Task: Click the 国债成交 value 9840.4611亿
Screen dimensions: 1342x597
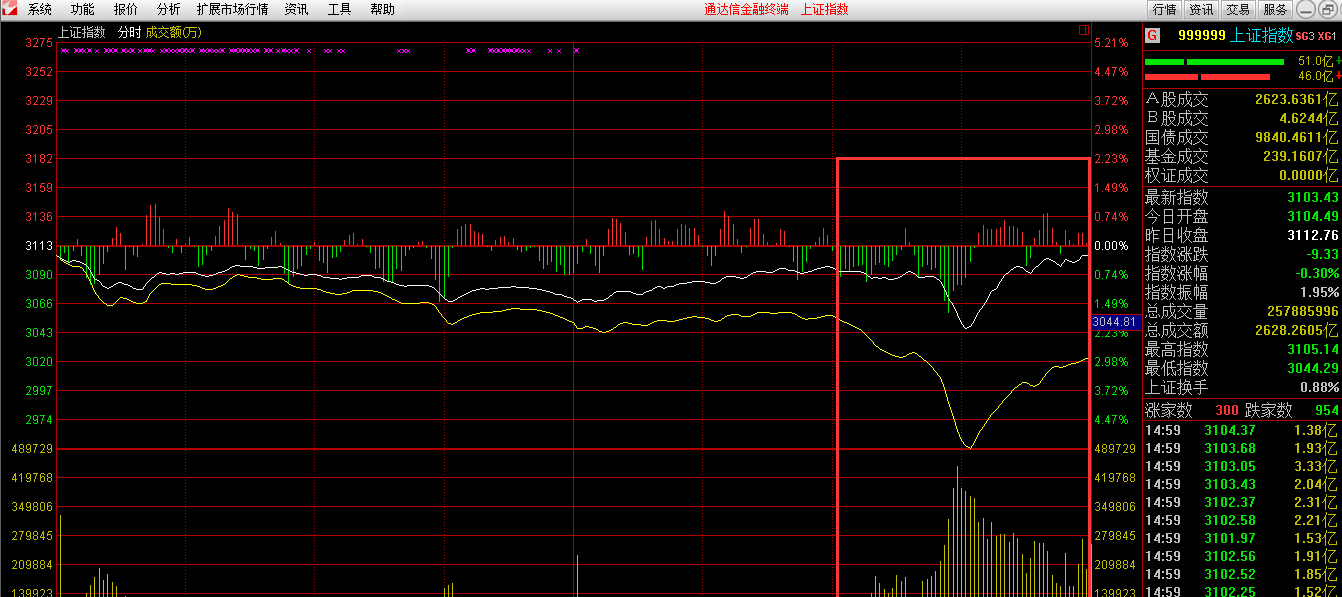Action: tap(1296, 137)
